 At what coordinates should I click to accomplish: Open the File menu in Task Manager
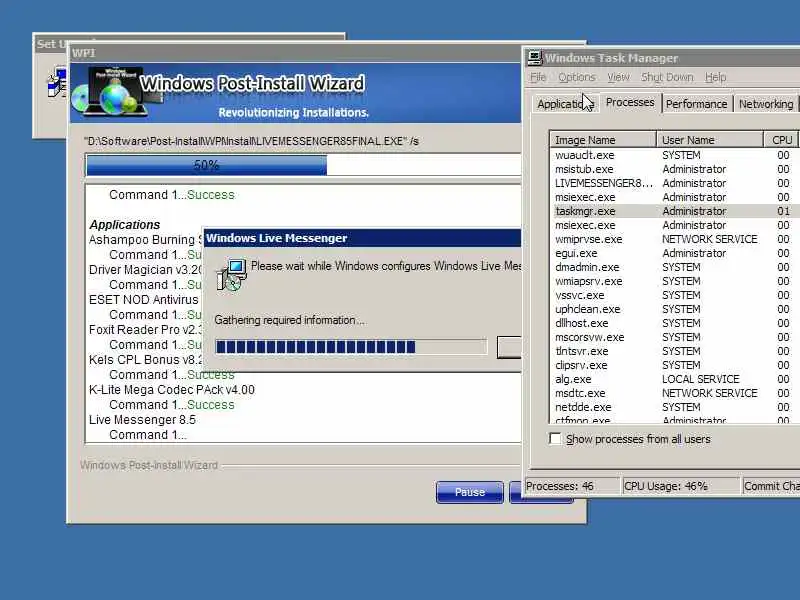coord(538,77)
